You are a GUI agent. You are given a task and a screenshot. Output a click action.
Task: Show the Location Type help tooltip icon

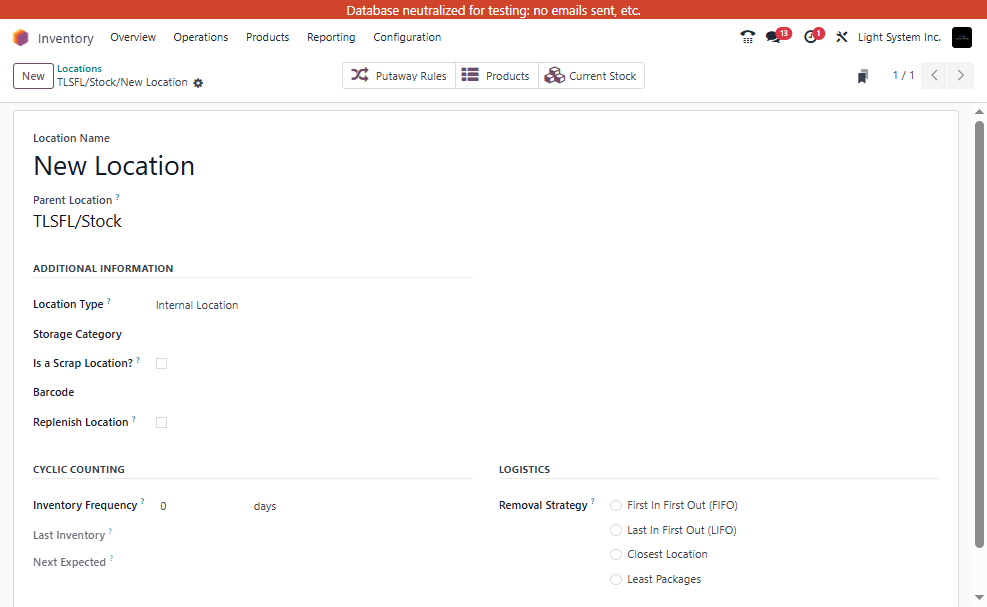pos(109,301)
